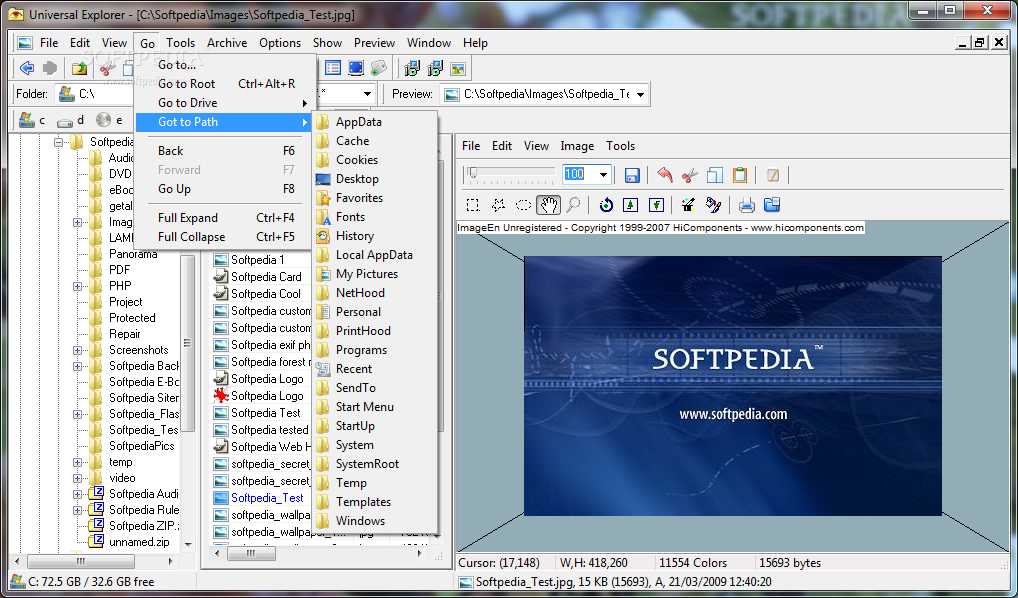
Task: Click the rotate image icon
Action: pyautogui.click(x=606, y=205)
